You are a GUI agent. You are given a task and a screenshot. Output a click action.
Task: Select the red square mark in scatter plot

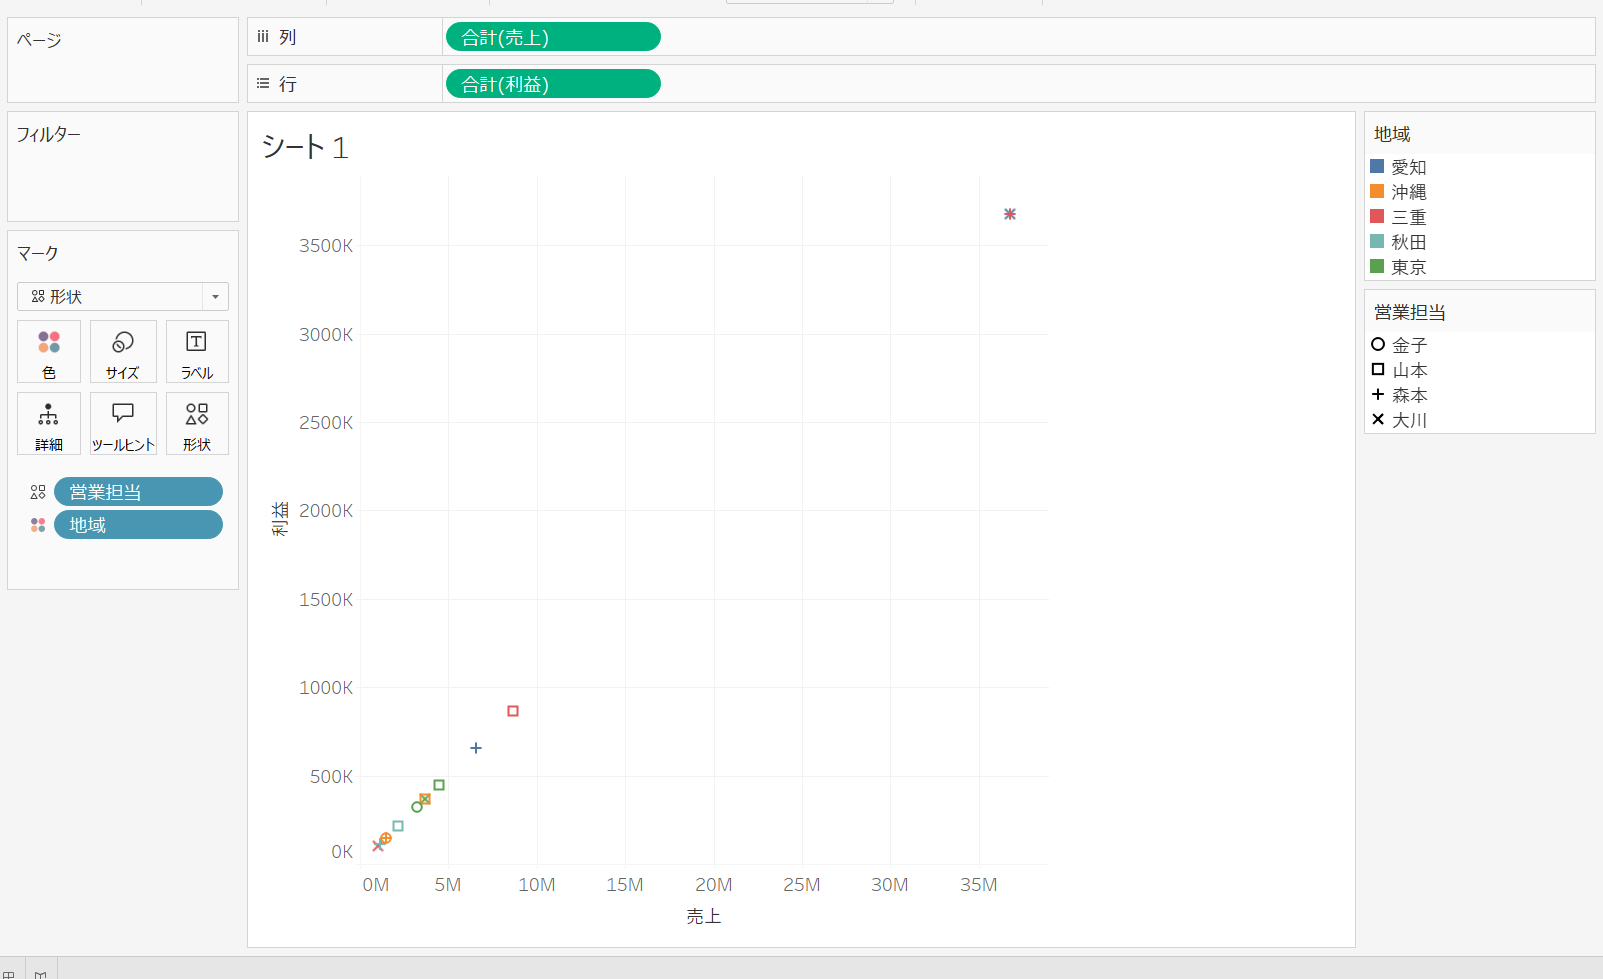point(513,711)
